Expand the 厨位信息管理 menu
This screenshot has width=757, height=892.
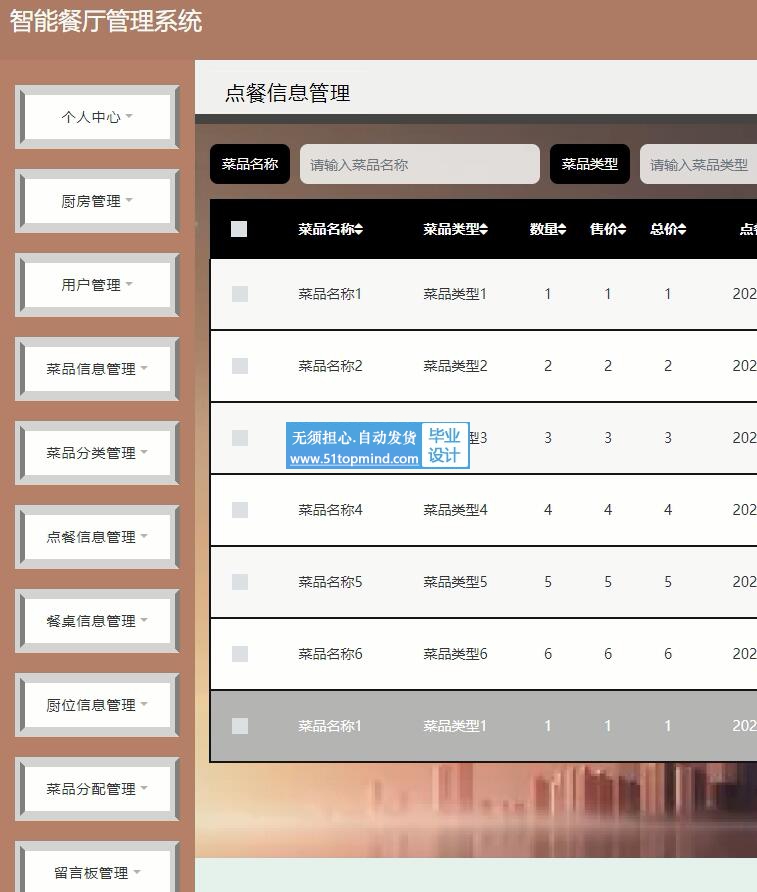click(x=97, y=705)
